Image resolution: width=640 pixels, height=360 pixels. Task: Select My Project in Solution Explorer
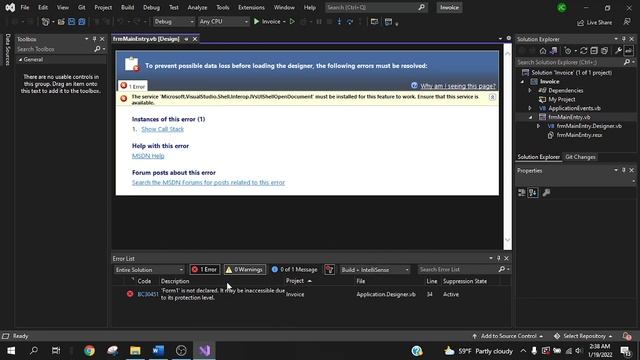(x=562, y=100)
